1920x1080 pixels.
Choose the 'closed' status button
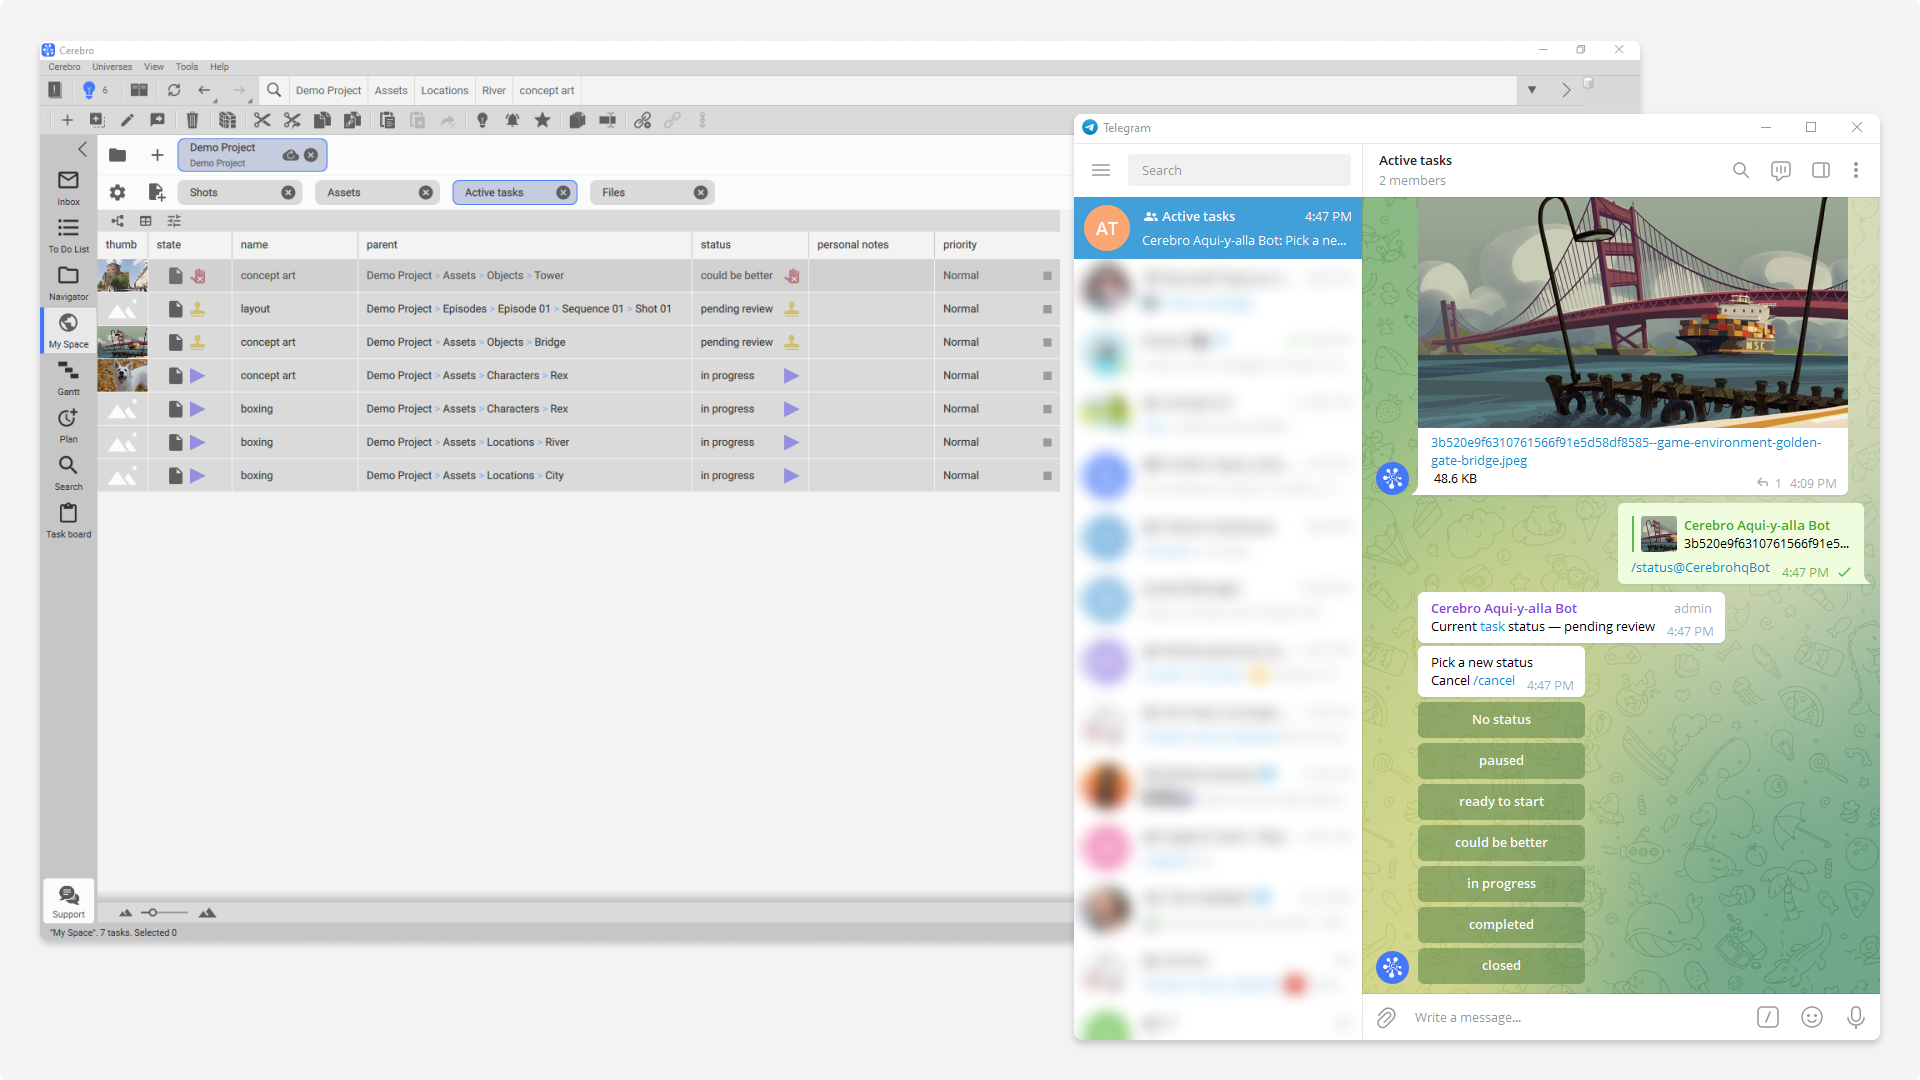coord(1501,966)
